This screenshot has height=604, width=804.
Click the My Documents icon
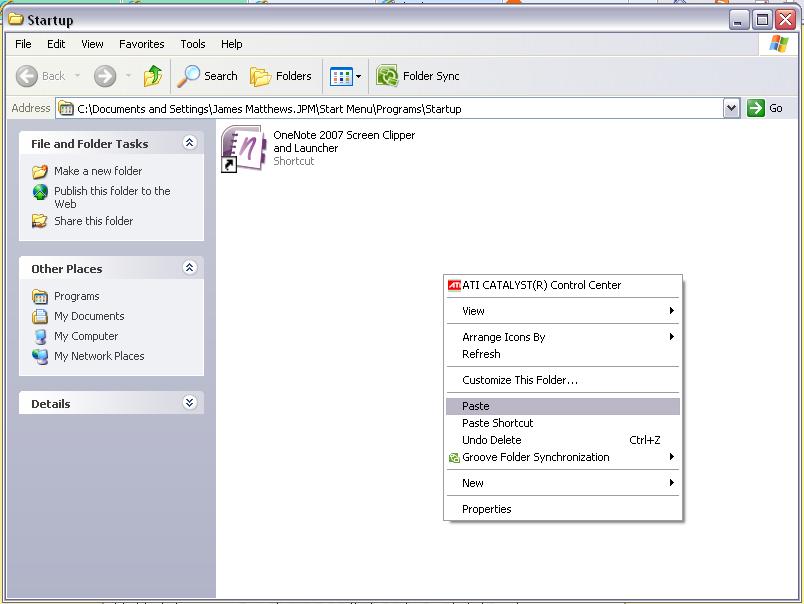[40, 316]
